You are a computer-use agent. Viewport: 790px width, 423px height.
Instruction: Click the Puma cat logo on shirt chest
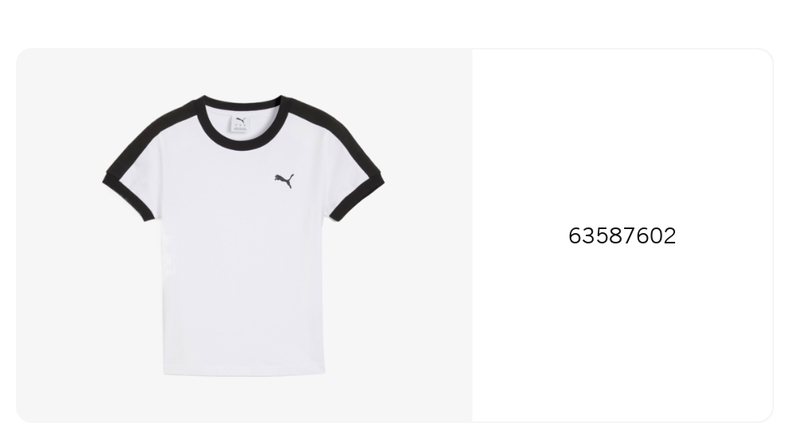pos(285,181)
